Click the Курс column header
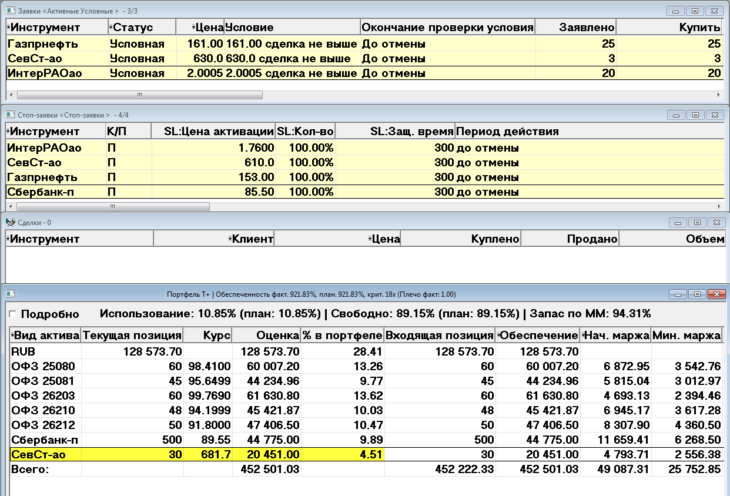Viewport: 730px width, 496px height. click(x=207, y=335)
